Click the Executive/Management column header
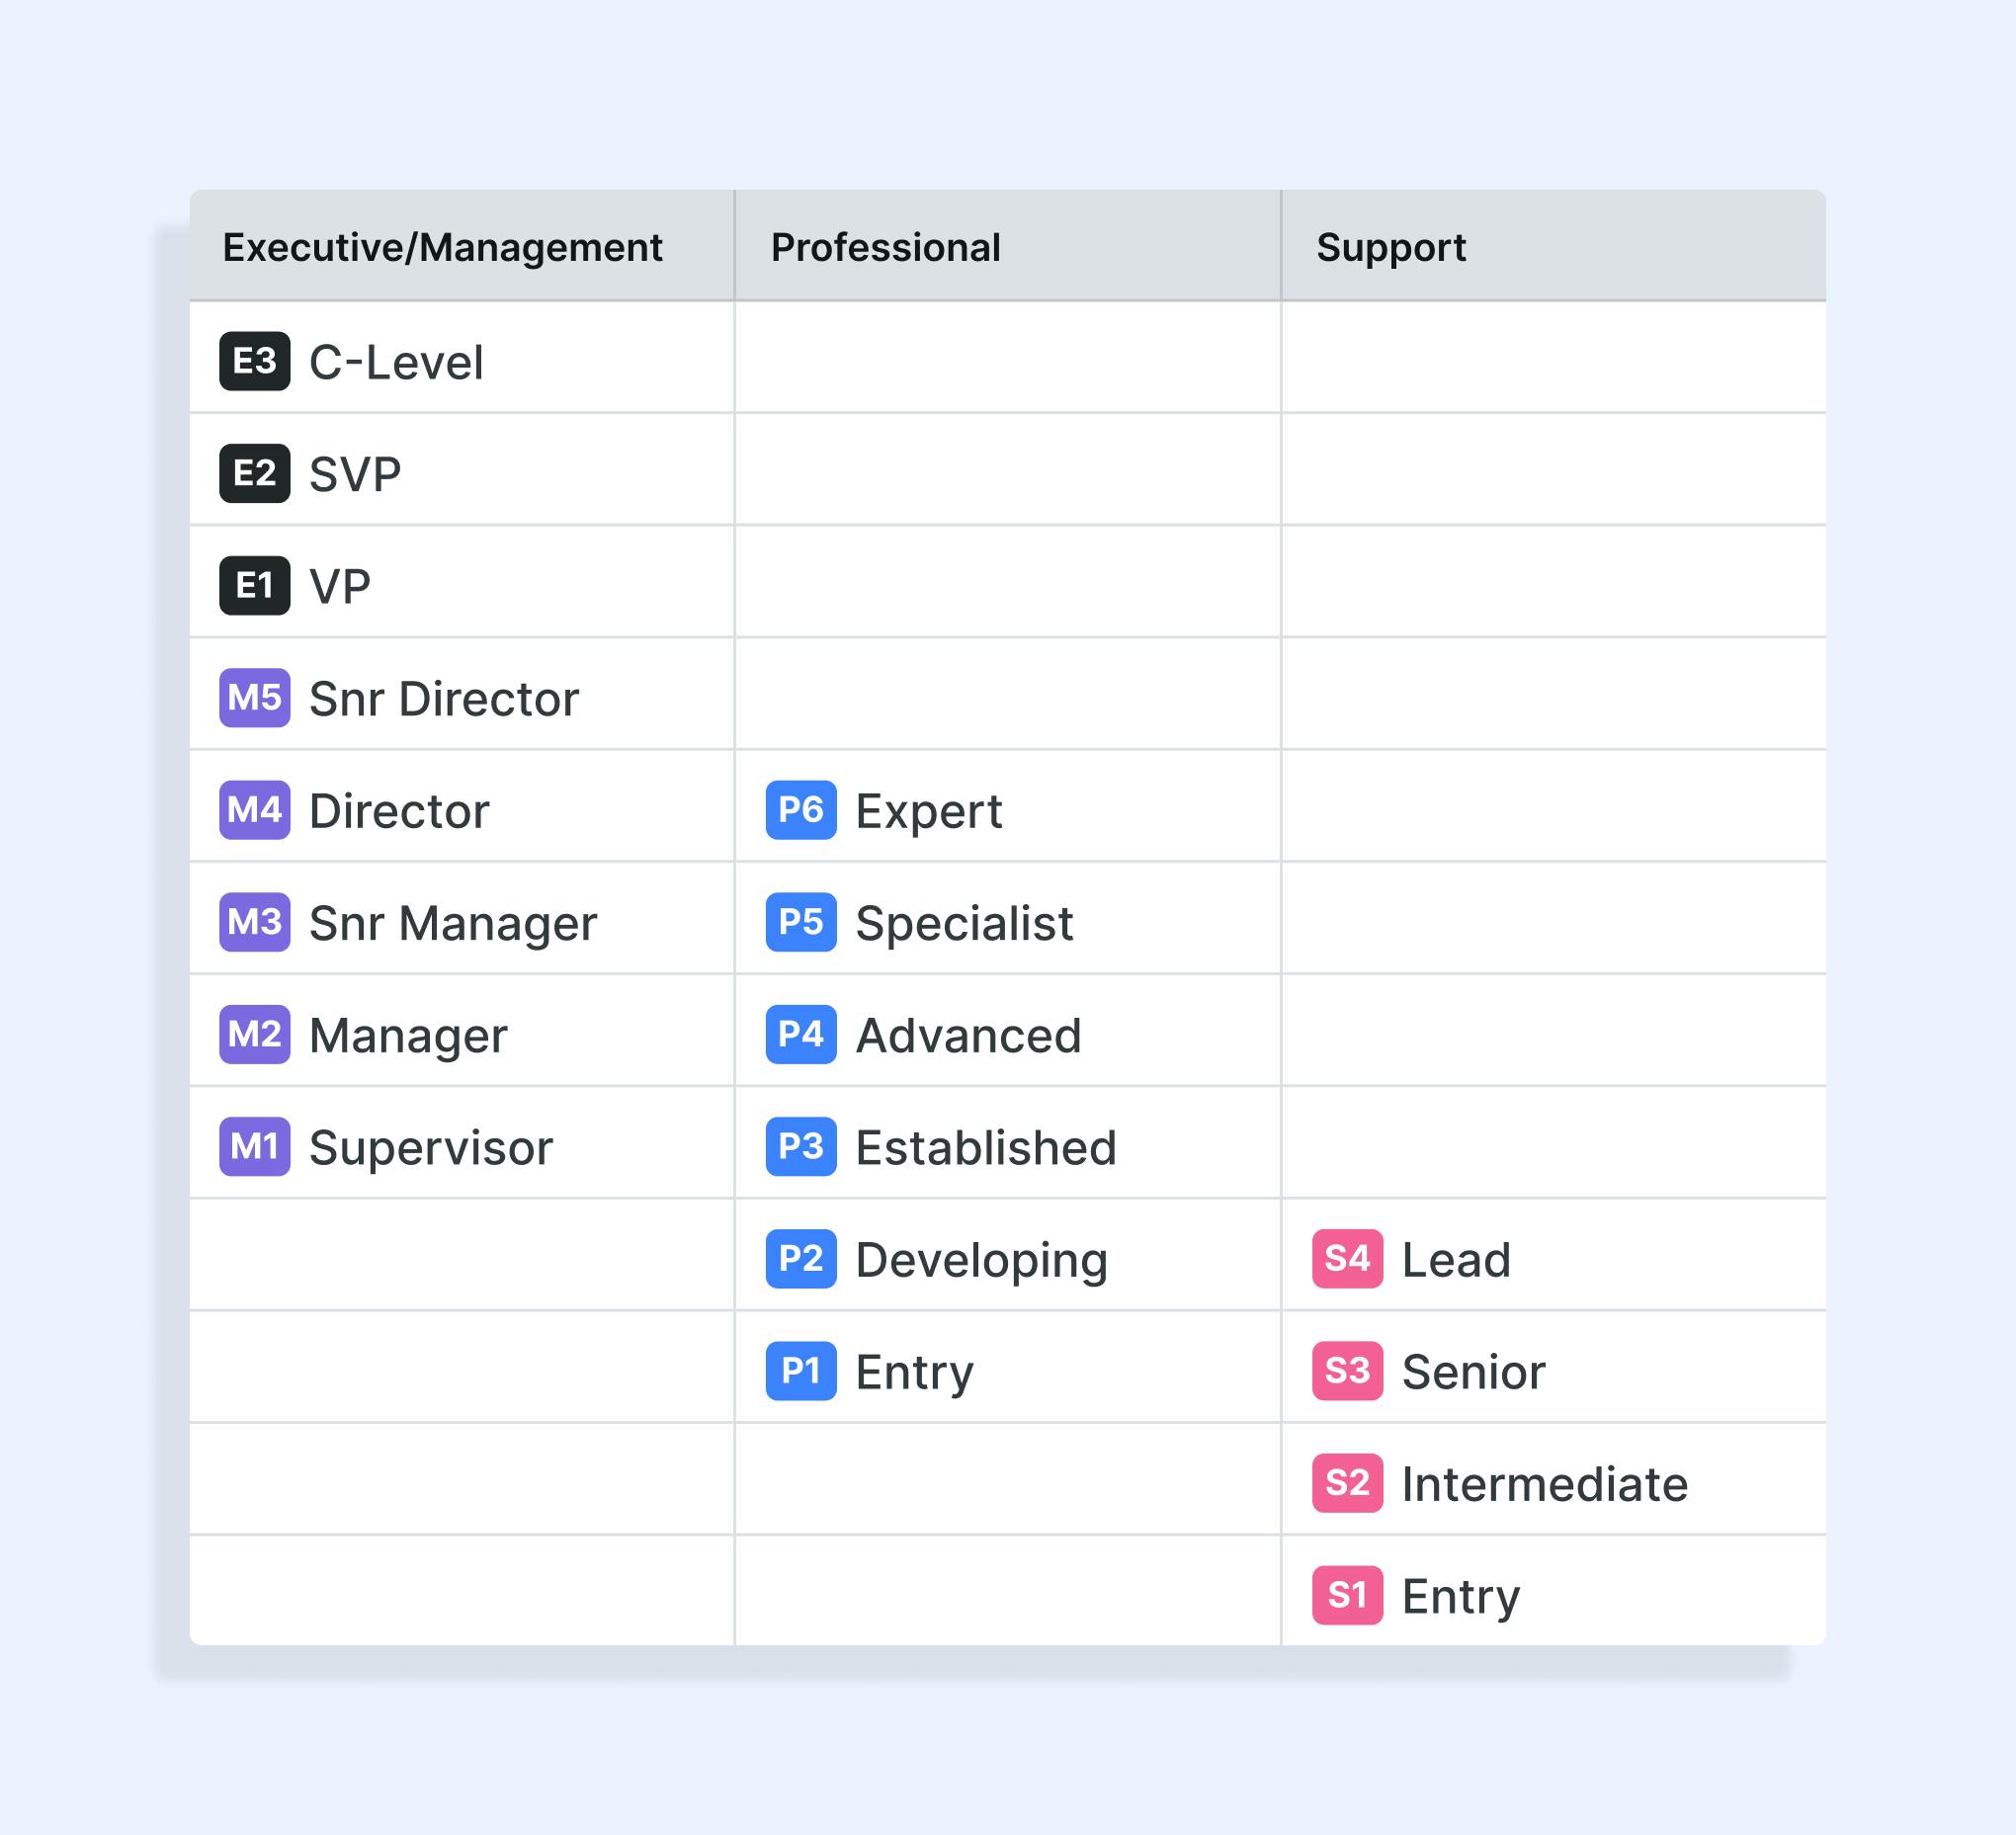Screen dimensions: 2016x1835 (x=442, y=247)
